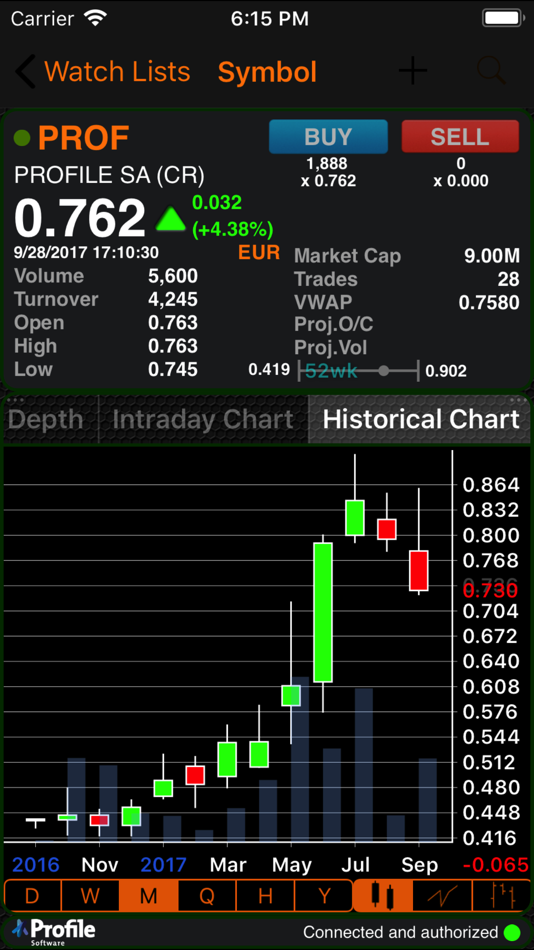Image resolution: width=534 pixels, height=950 pixels.
Task: Tap the bid size 1,888
Action: coord(327,163)
